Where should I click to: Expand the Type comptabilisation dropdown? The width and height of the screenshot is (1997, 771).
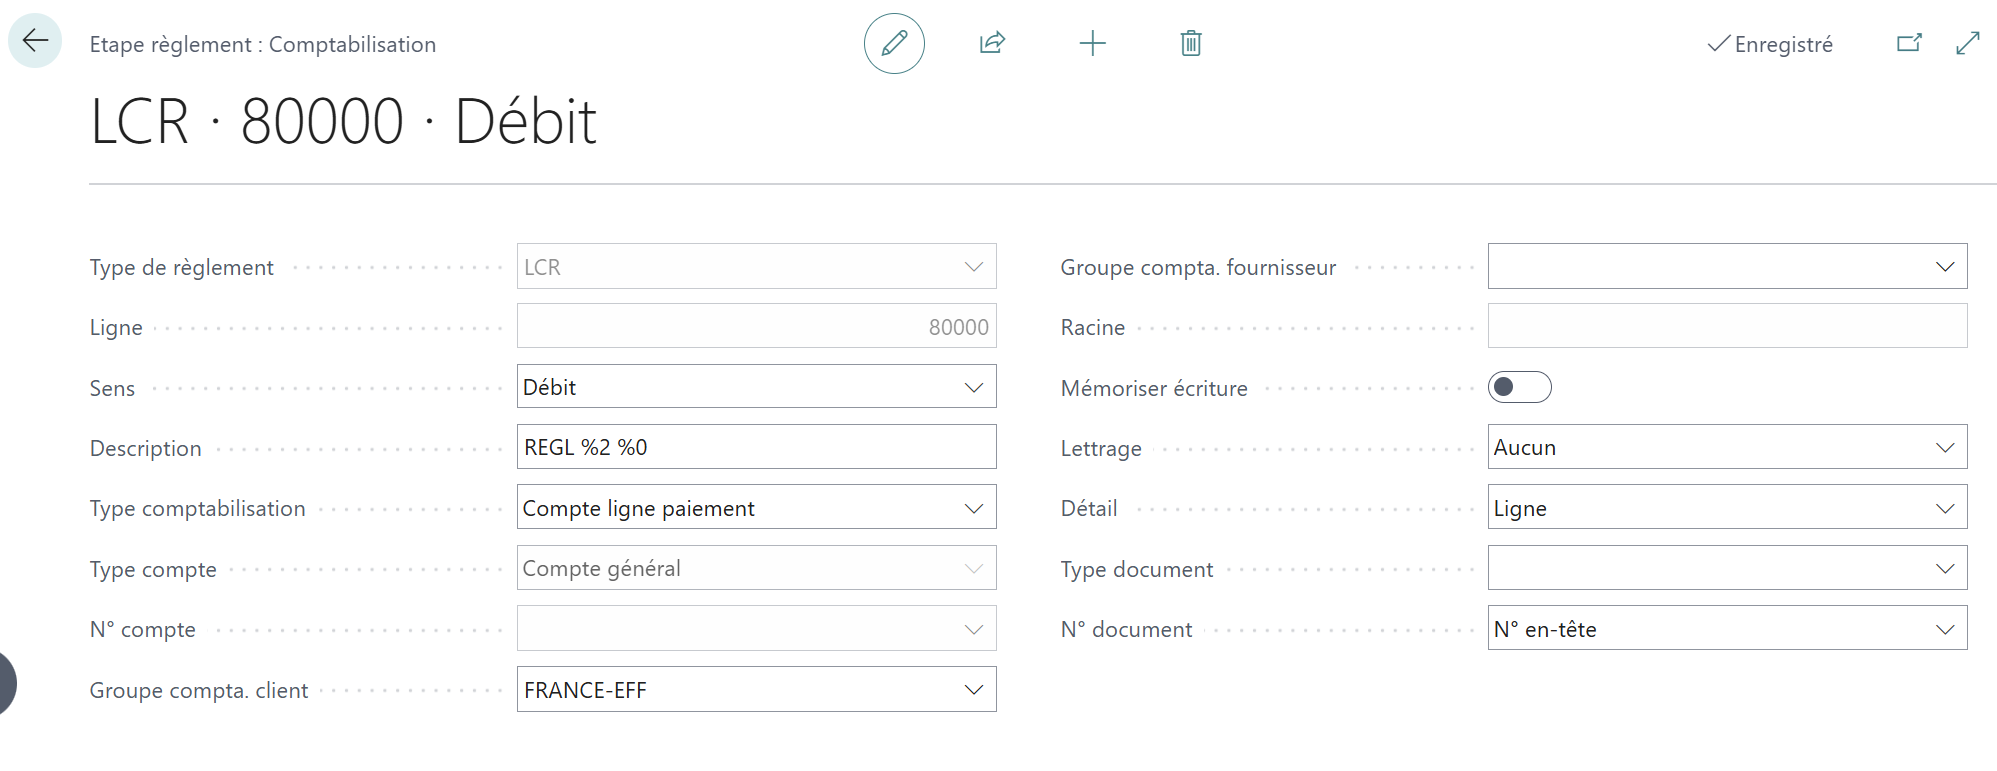[756, 508]
